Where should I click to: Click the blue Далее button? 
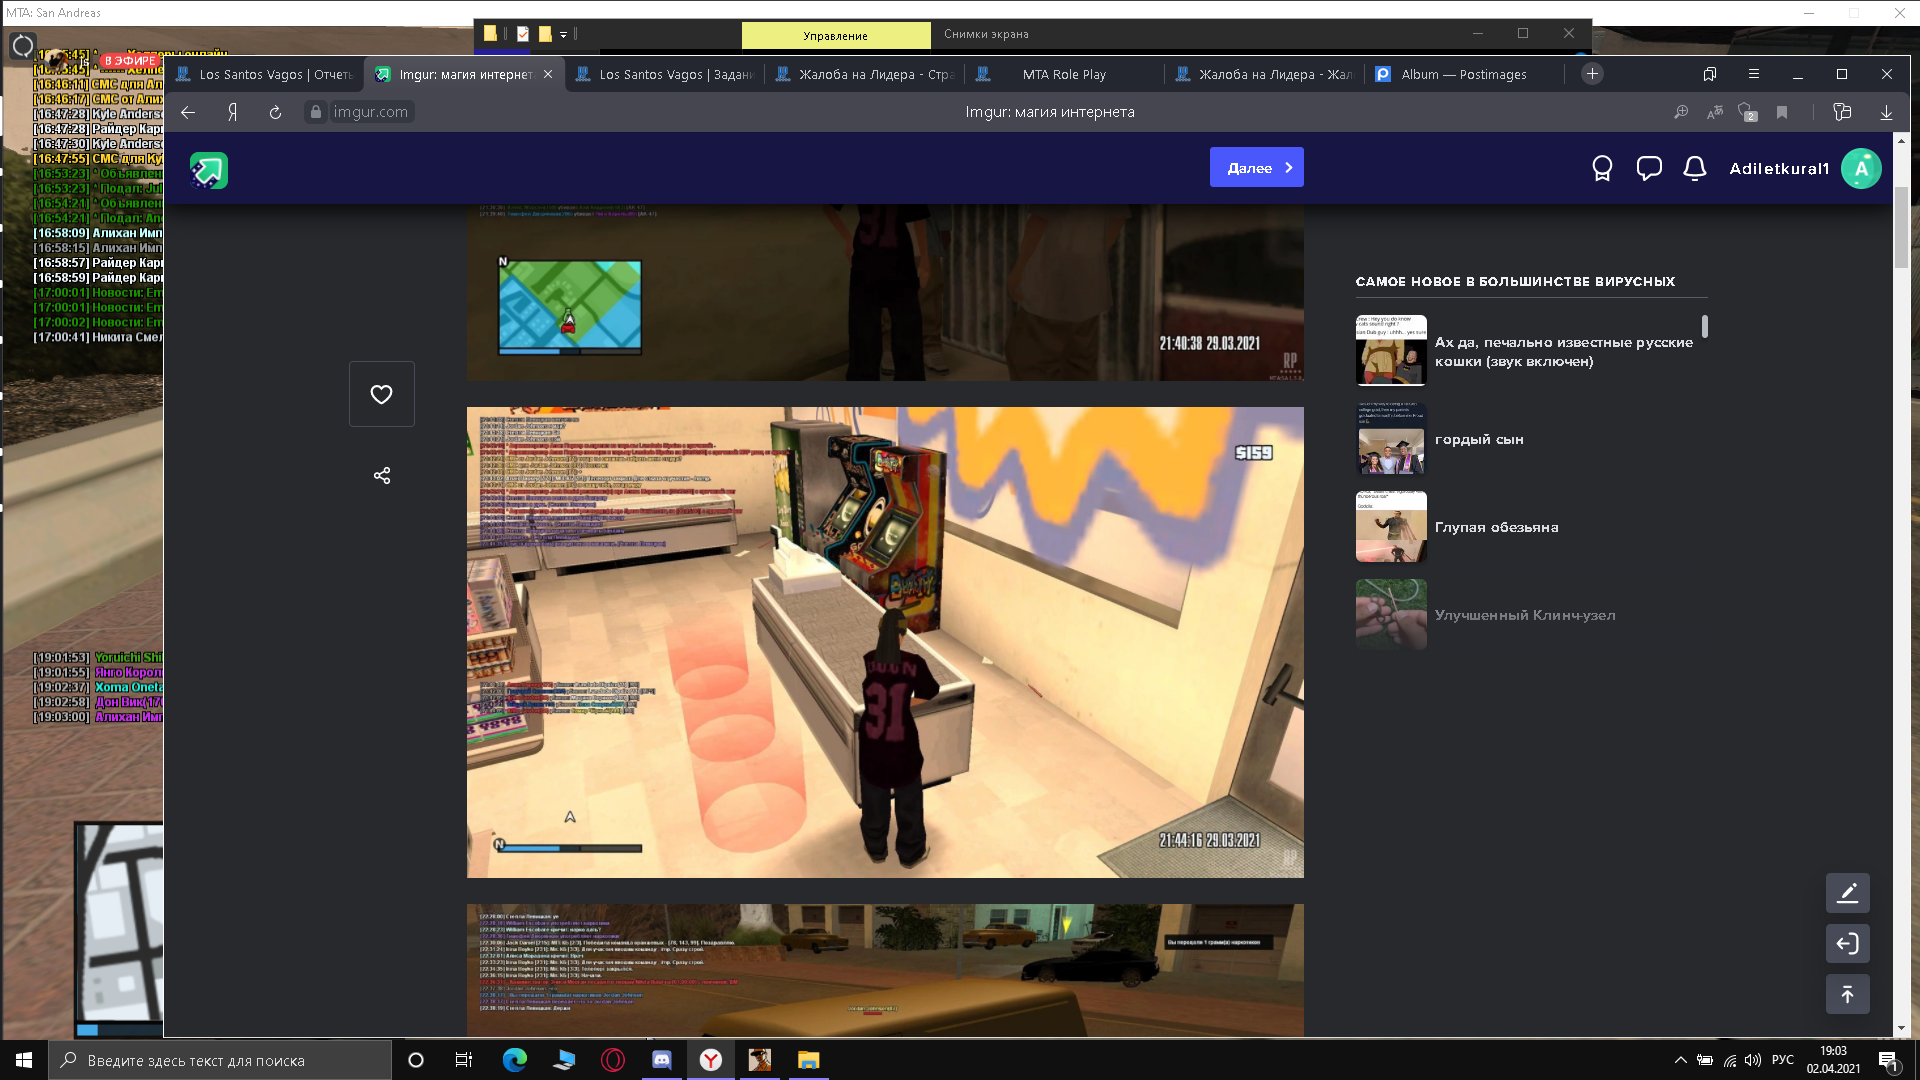(1256, 168)
